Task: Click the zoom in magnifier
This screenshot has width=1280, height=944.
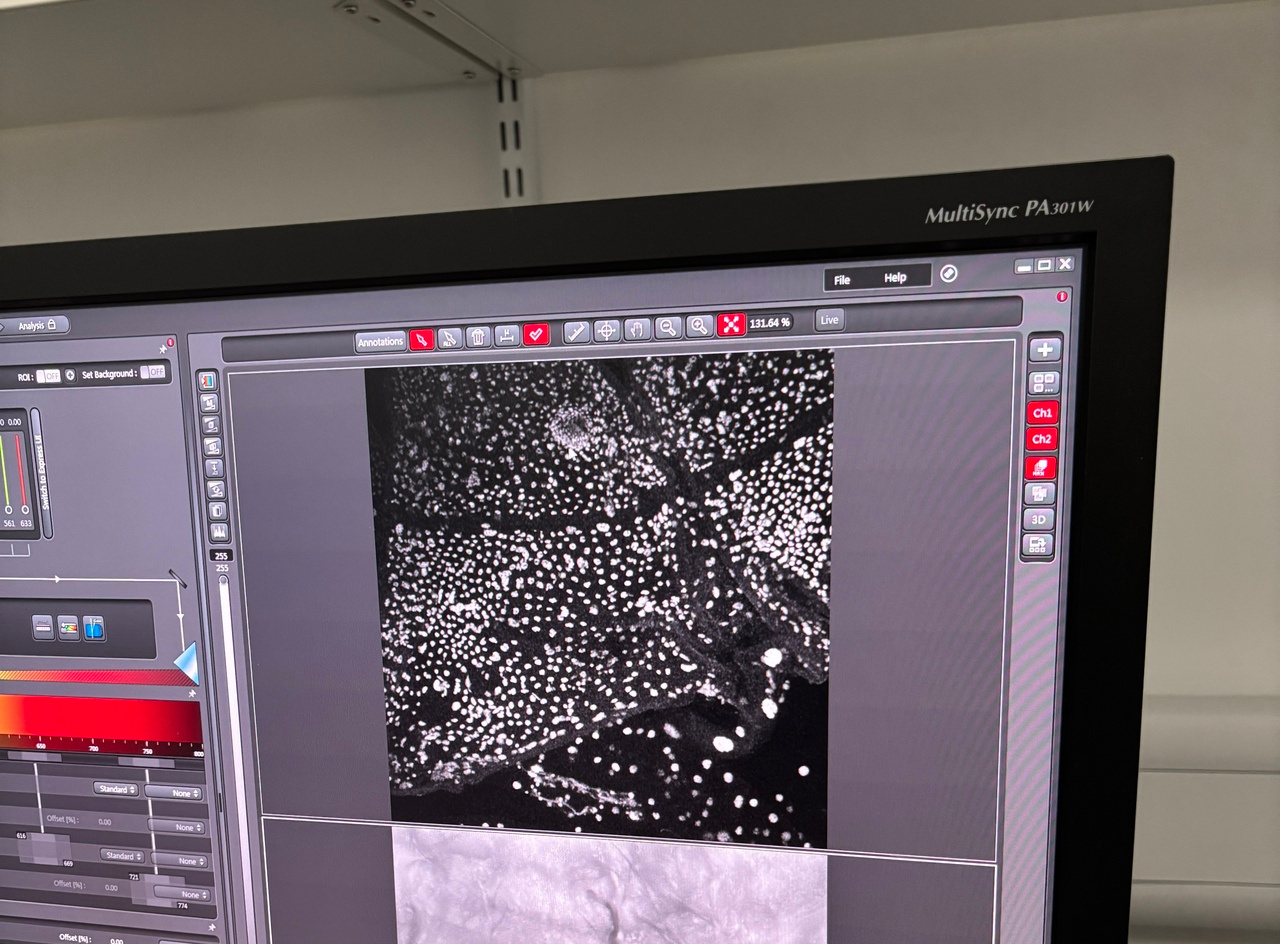Action: point(699,325)
